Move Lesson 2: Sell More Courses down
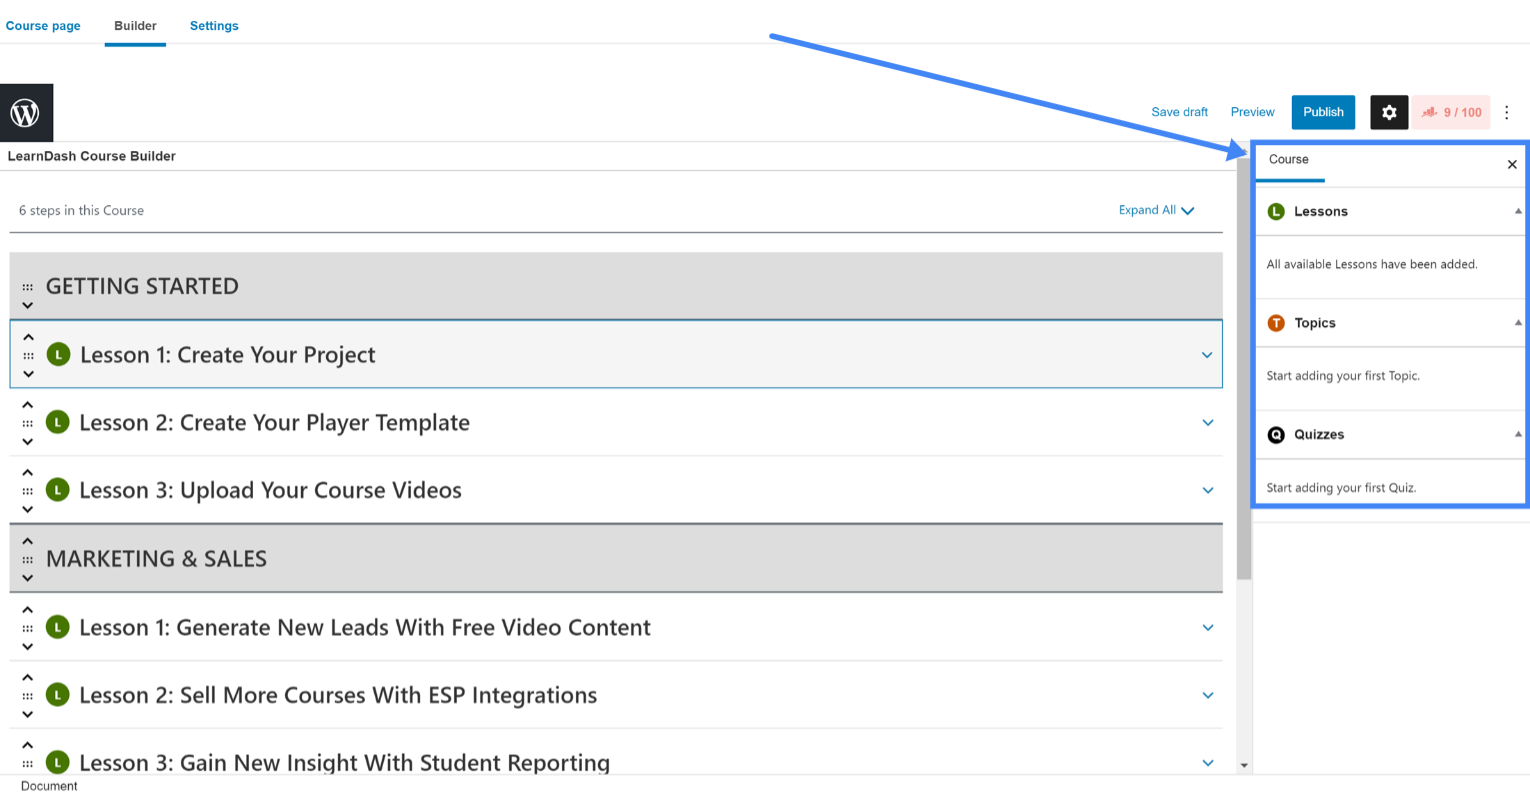Image resolution: width=1530 pixels, height=797 pixels. (x=28, y=714)
